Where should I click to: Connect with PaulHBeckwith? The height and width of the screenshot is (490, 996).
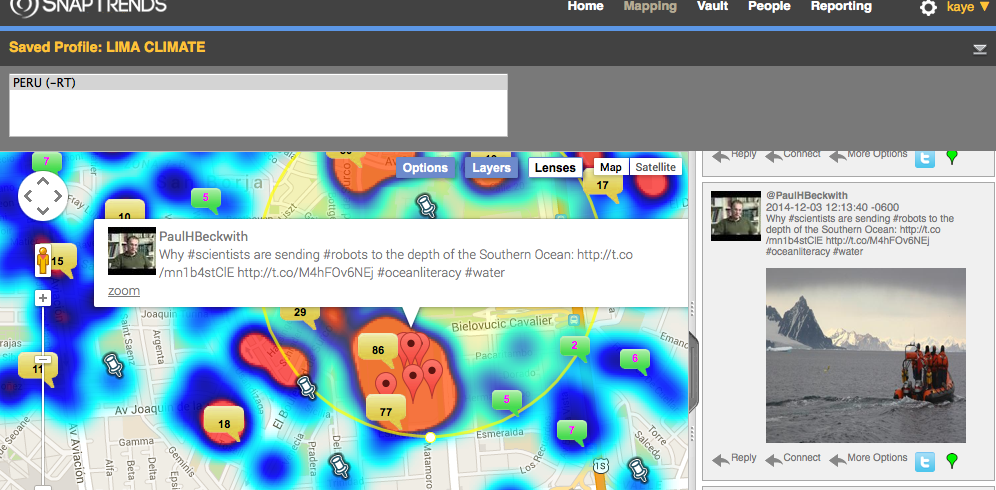[793, 459]
